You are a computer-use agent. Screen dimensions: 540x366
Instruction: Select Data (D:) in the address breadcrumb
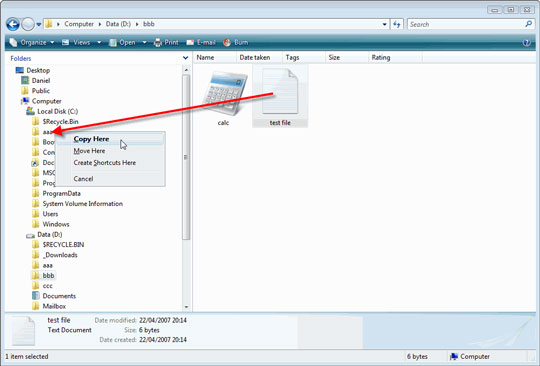point(118,24)
